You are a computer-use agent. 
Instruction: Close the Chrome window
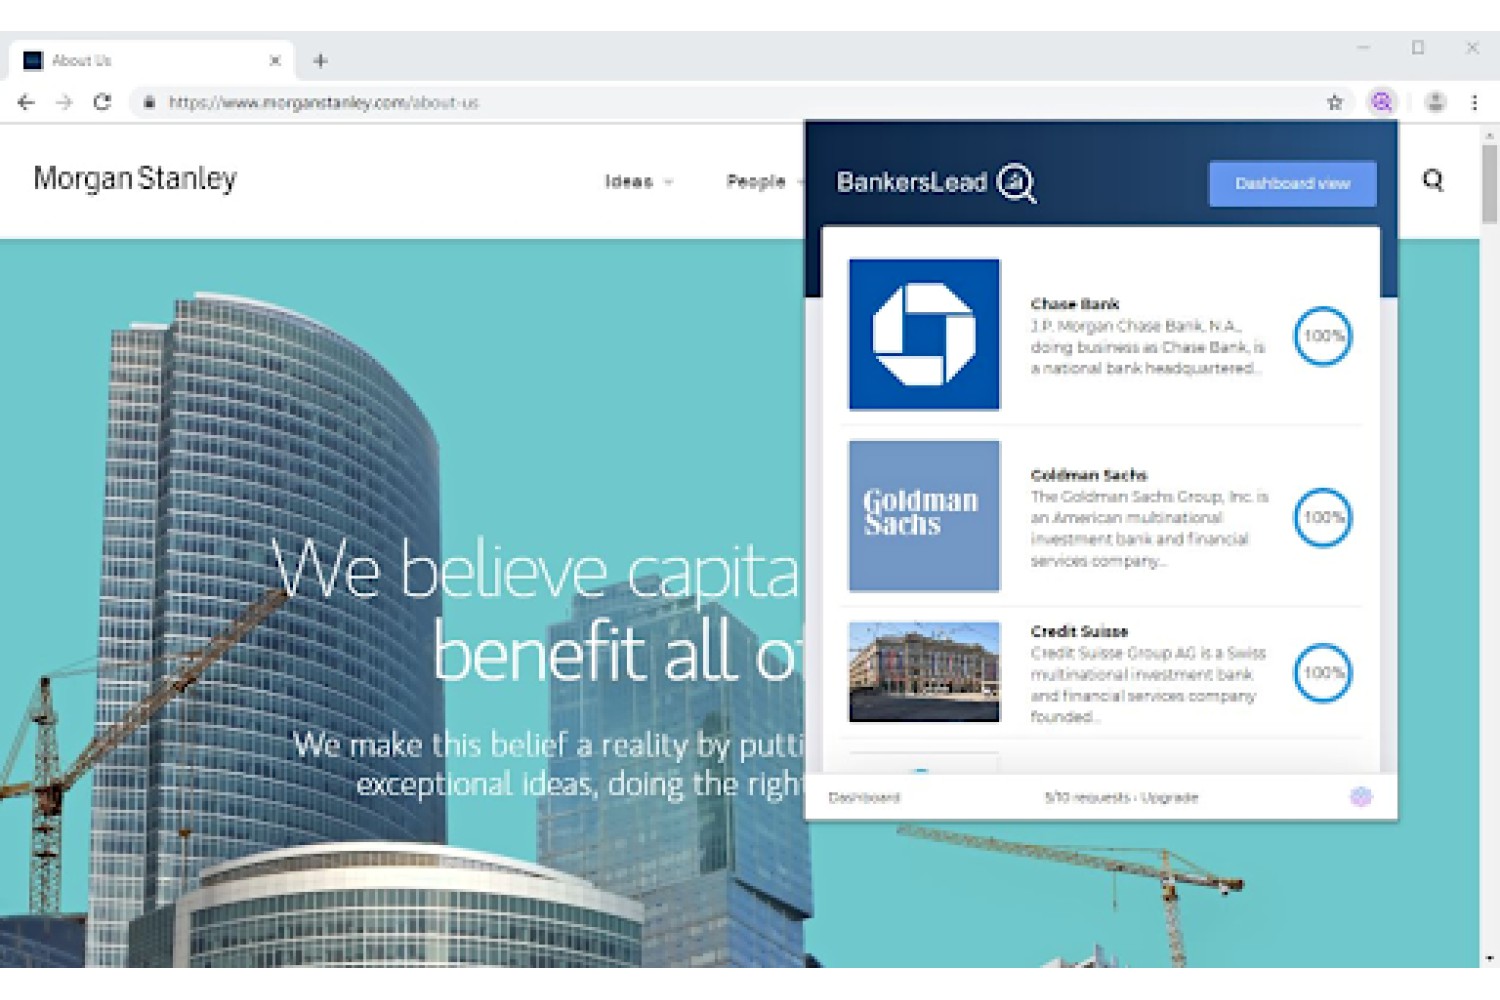point(1472,47)
